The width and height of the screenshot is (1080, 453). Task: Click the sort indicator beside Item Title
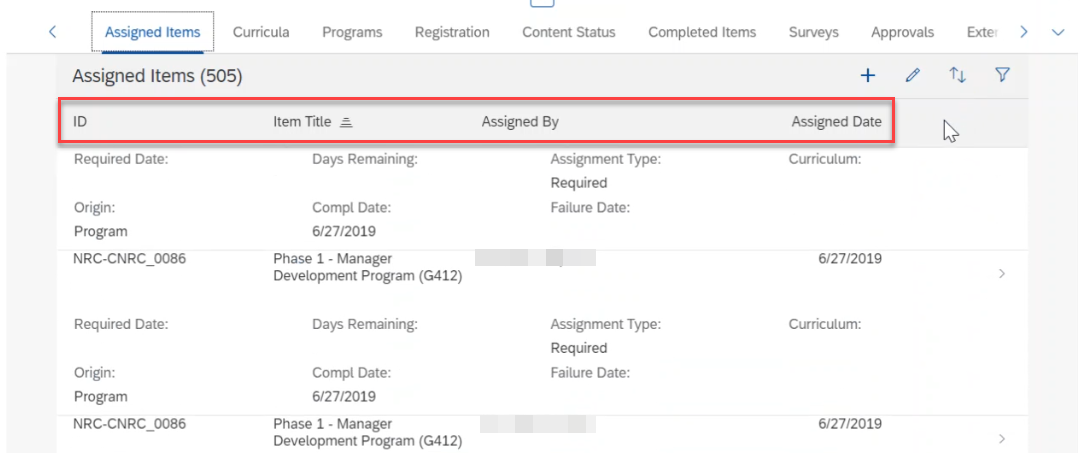pyautogui.click(x=346, y=123)
